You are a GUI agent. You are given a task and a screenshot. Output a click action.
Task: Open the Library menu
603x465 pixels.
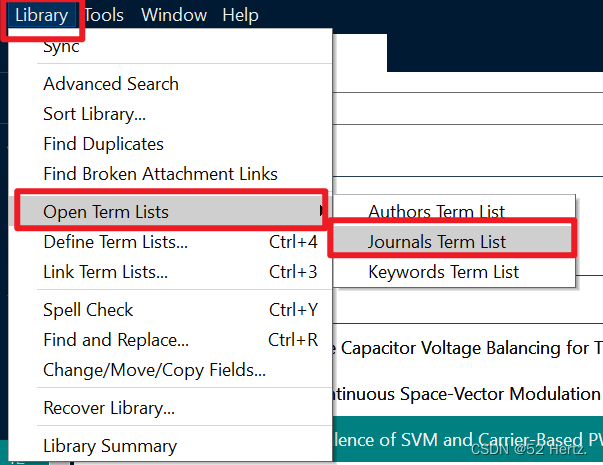(41, 15)
